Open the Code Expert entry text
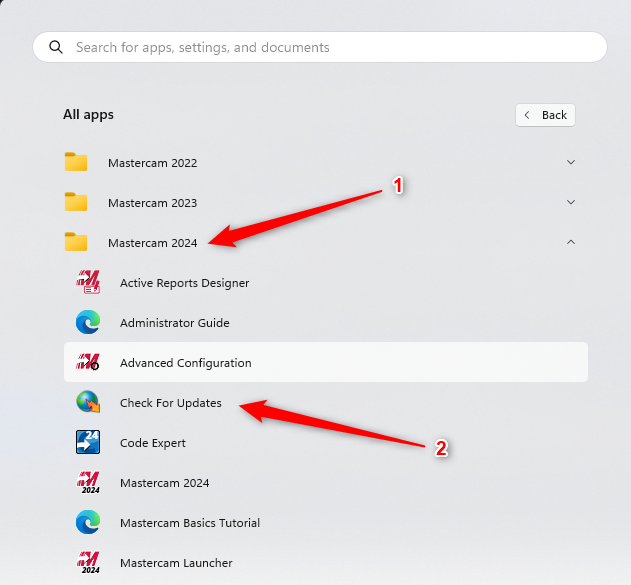The width and height of the screenshot is (631, 585). tap(153, 443)
